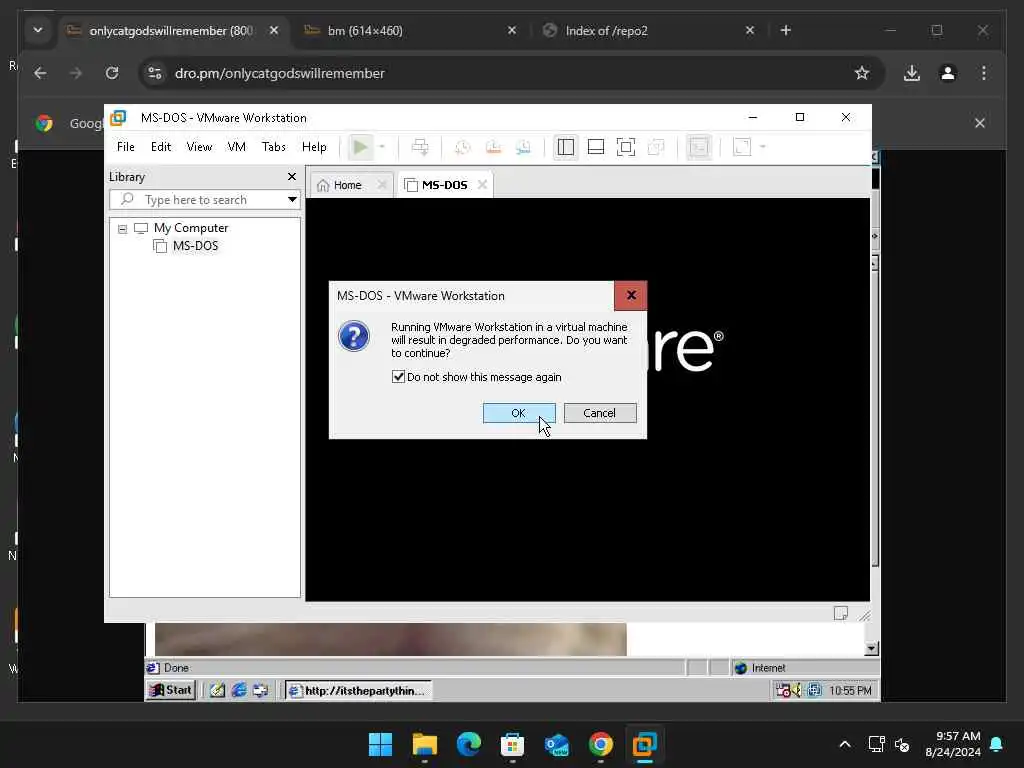Open Outlook from taskbar
The height and width of the screenshot is (768, 1024).
pyautogui.click(x=556, y=744)
